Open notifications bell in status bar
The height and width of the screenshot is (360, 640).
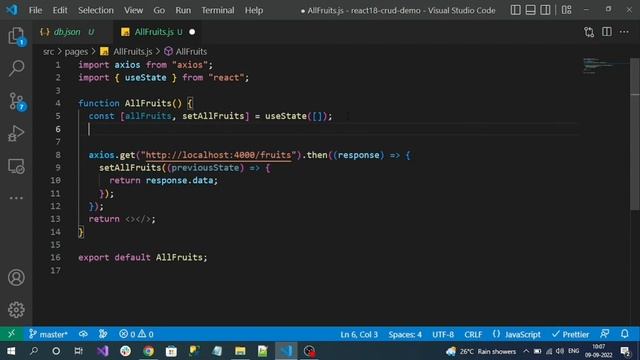click(x=624, y=334)
